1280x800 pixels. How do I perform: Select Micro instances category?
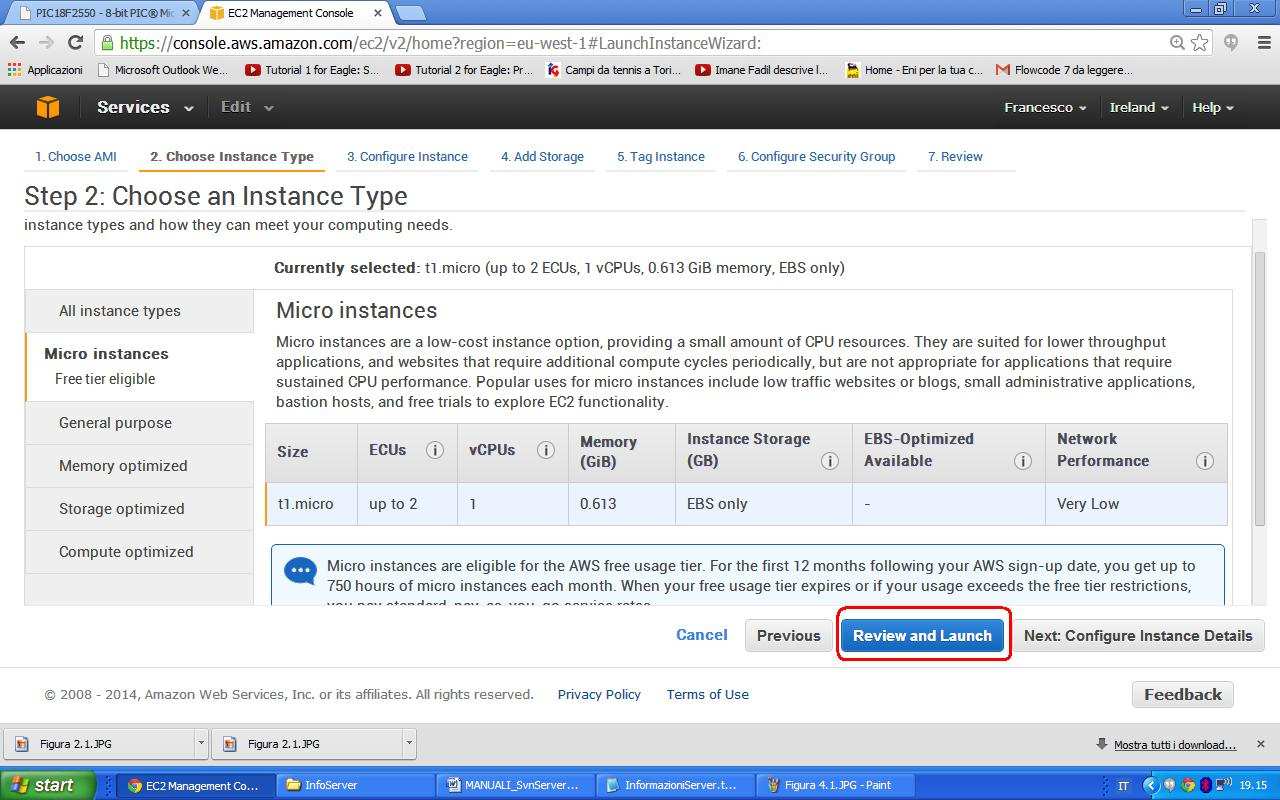pos(139,366)
